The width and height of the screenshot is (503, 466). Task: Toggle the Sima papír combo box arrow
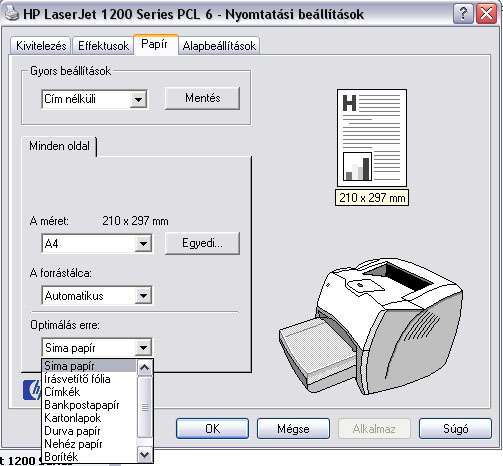[x=143, y=348]
